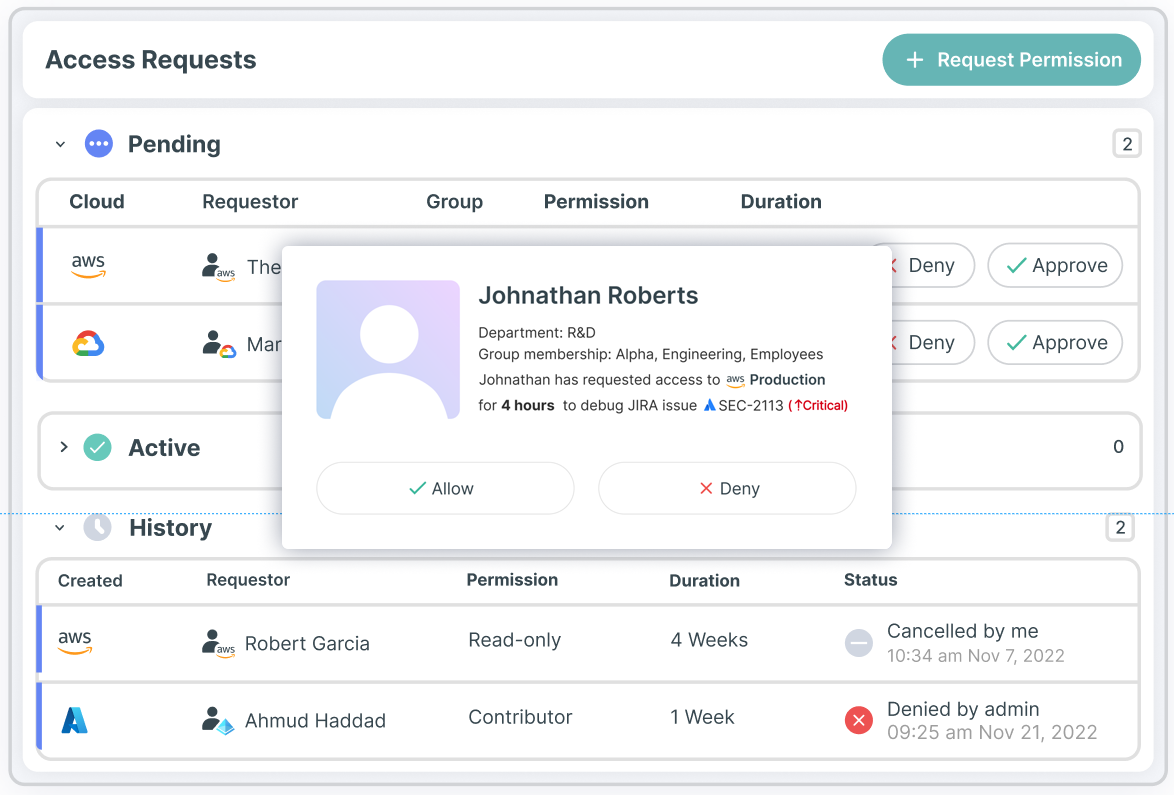Deny Johnathan Roberts' access request
The image size is (1174, 795).
[x=727, y=489]
